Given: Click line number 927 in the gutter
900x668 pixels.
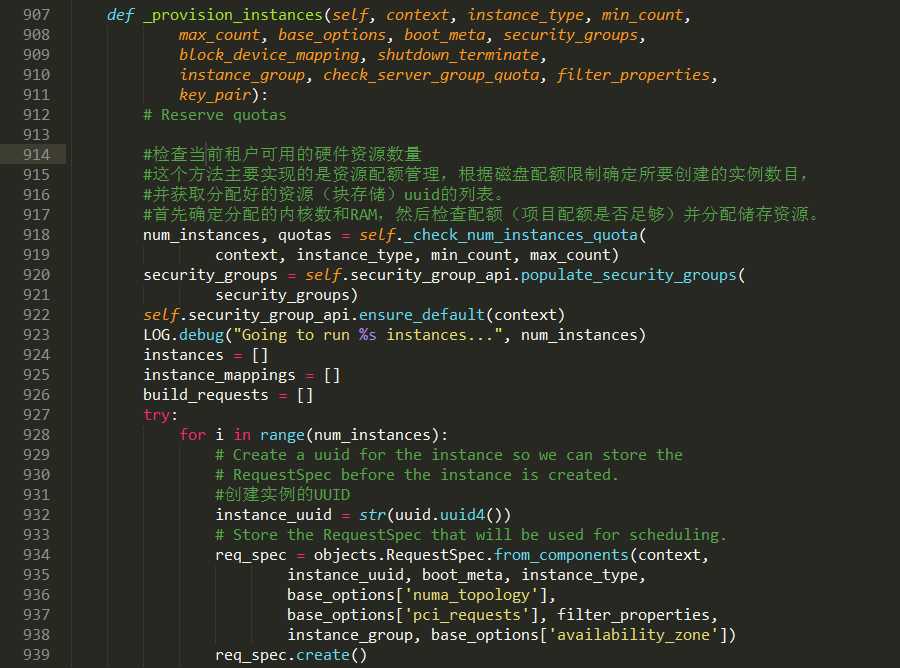Looking at the screenshot, I should (36, 415).
